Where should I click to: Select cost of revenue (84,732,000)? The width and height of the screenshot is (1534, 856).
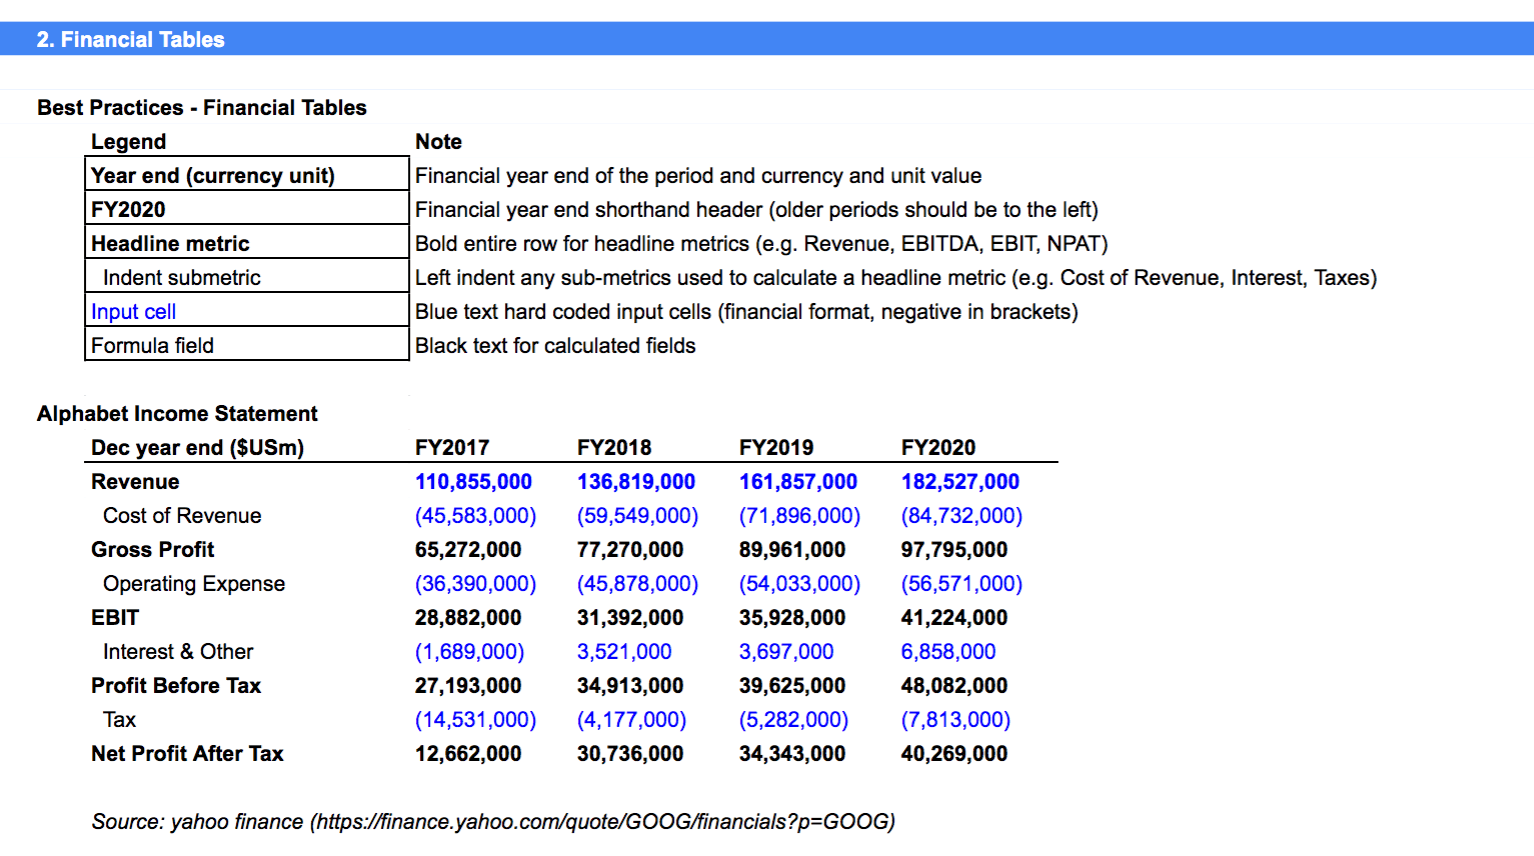(961, 516)
